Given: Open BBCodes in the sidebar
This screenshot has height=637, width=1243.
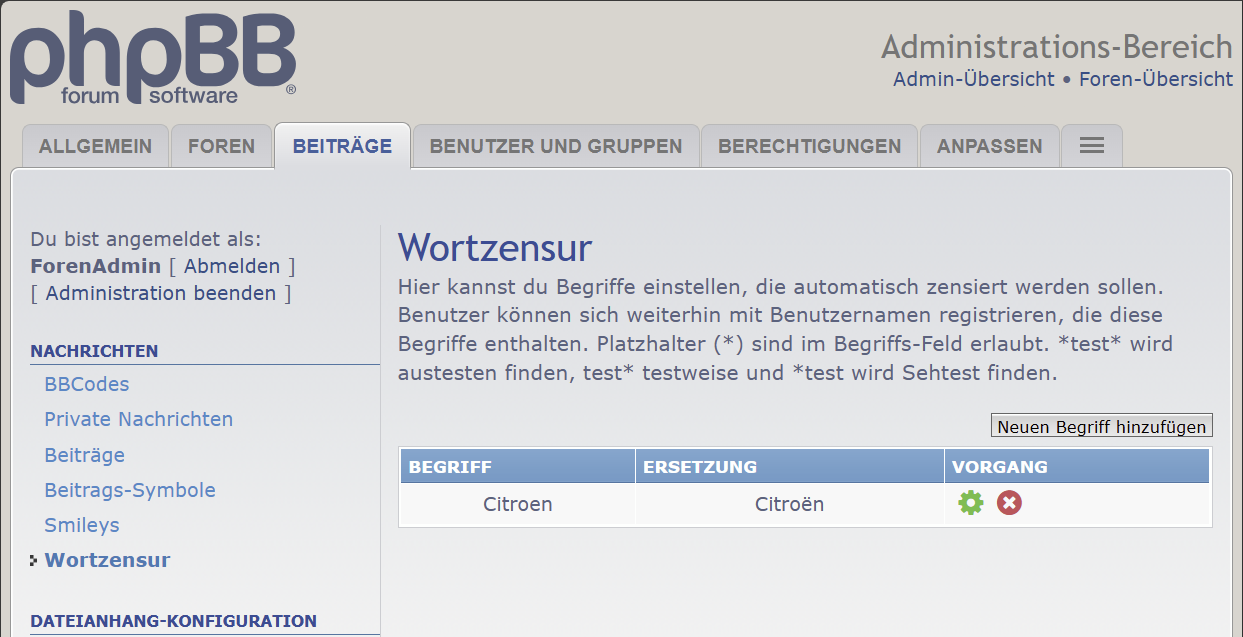Looking at the screenshot, I should pyautogui.click(x=87, y=384).
